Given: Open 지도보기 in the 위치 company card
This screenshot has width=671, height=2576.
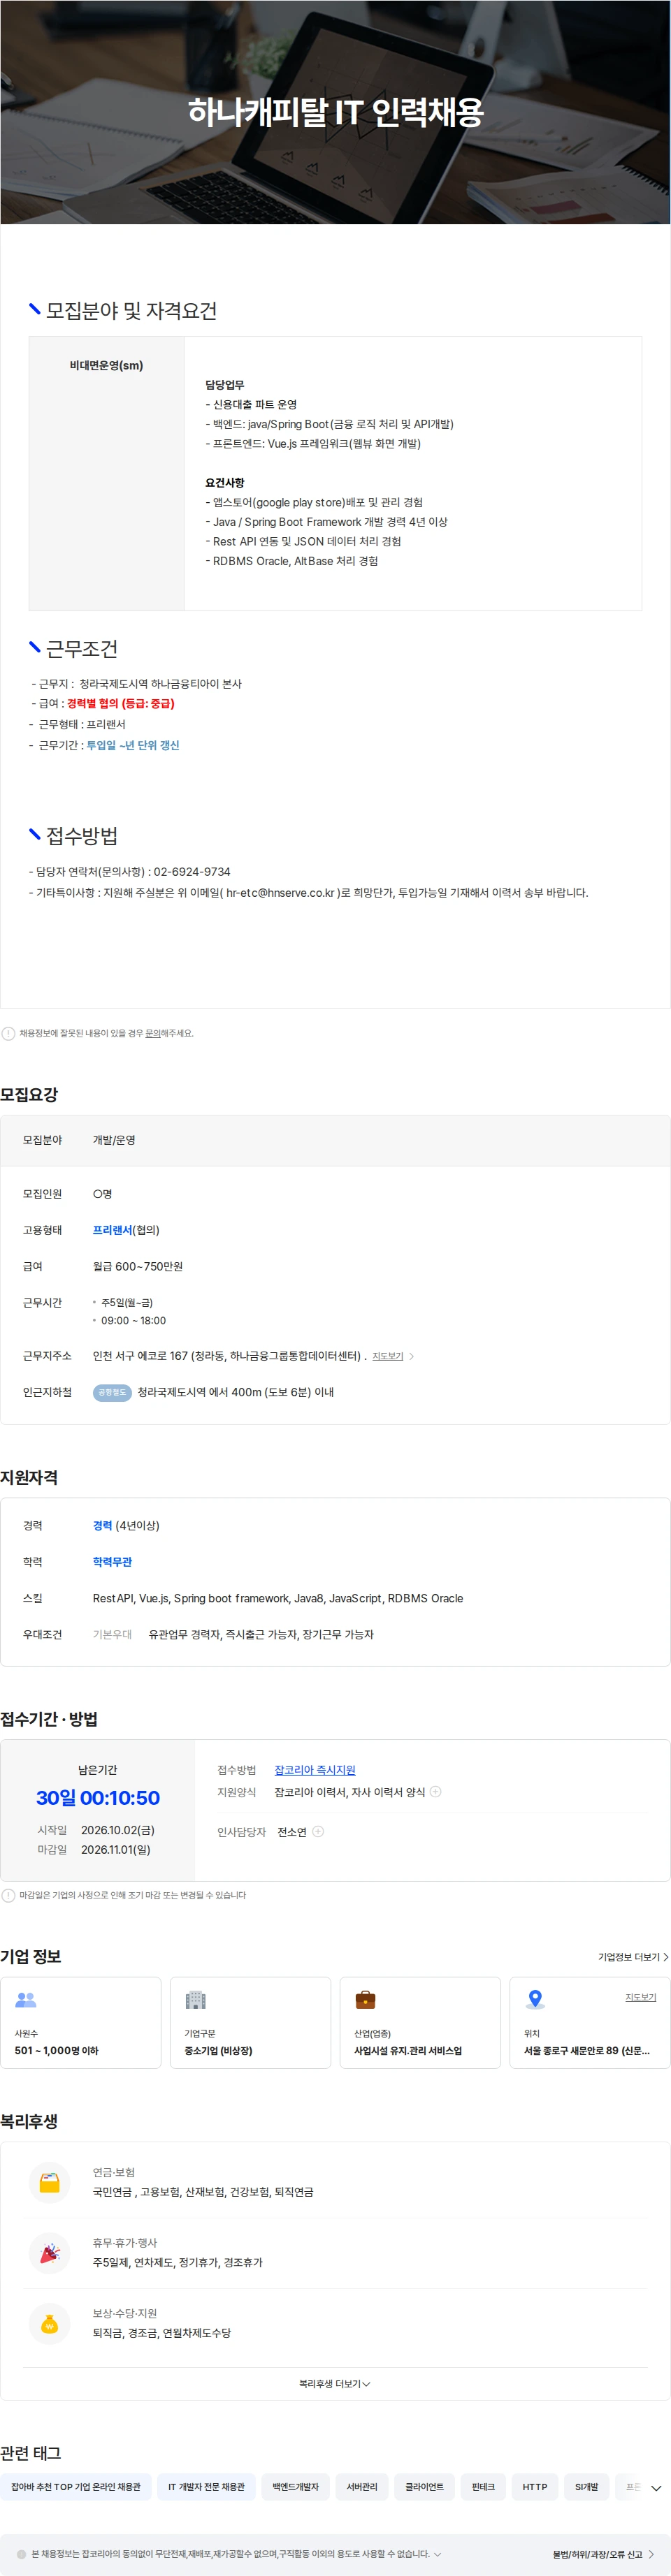Looking at the screenshot, I should coord(641,1997).
